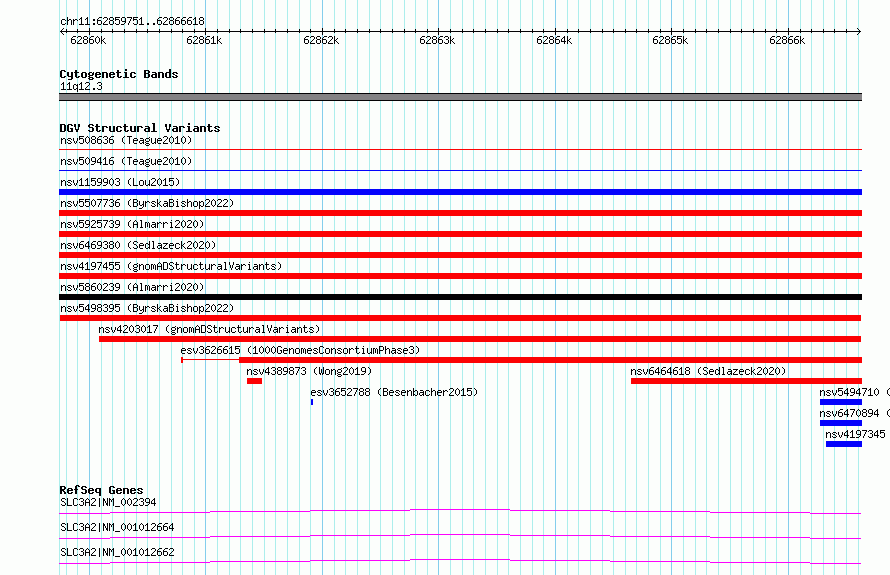Click the nsv508636 (Teague2010) variant label

click(x=126, y=140)
